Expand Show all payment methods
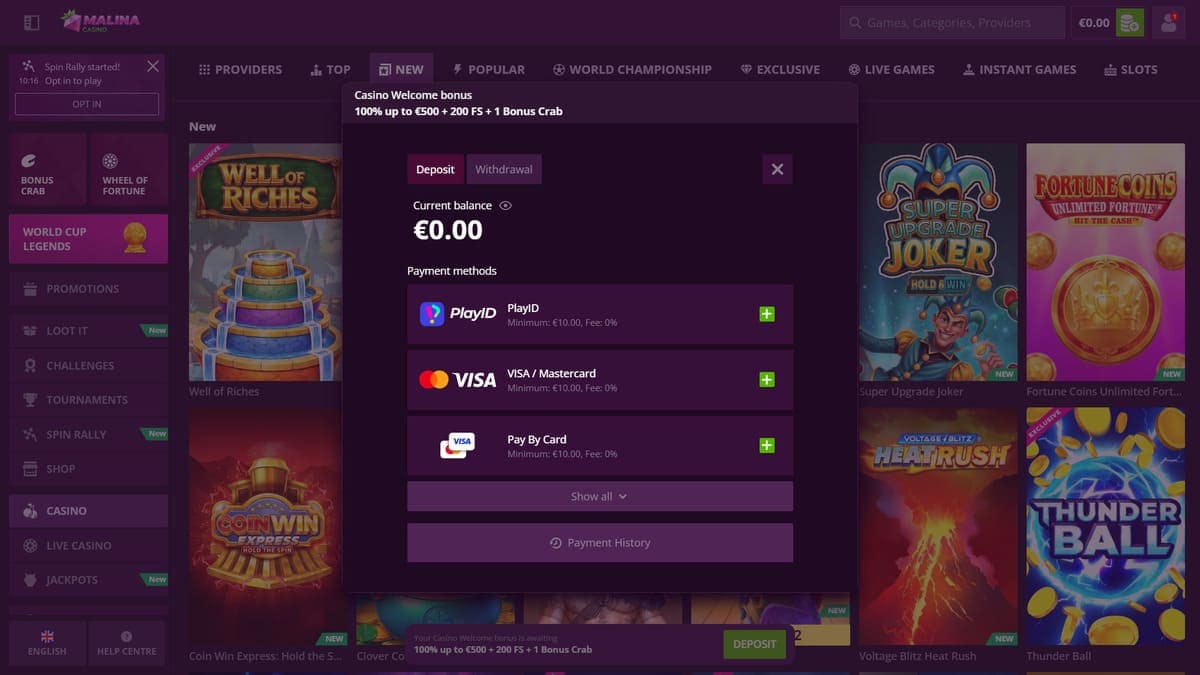 600,496
